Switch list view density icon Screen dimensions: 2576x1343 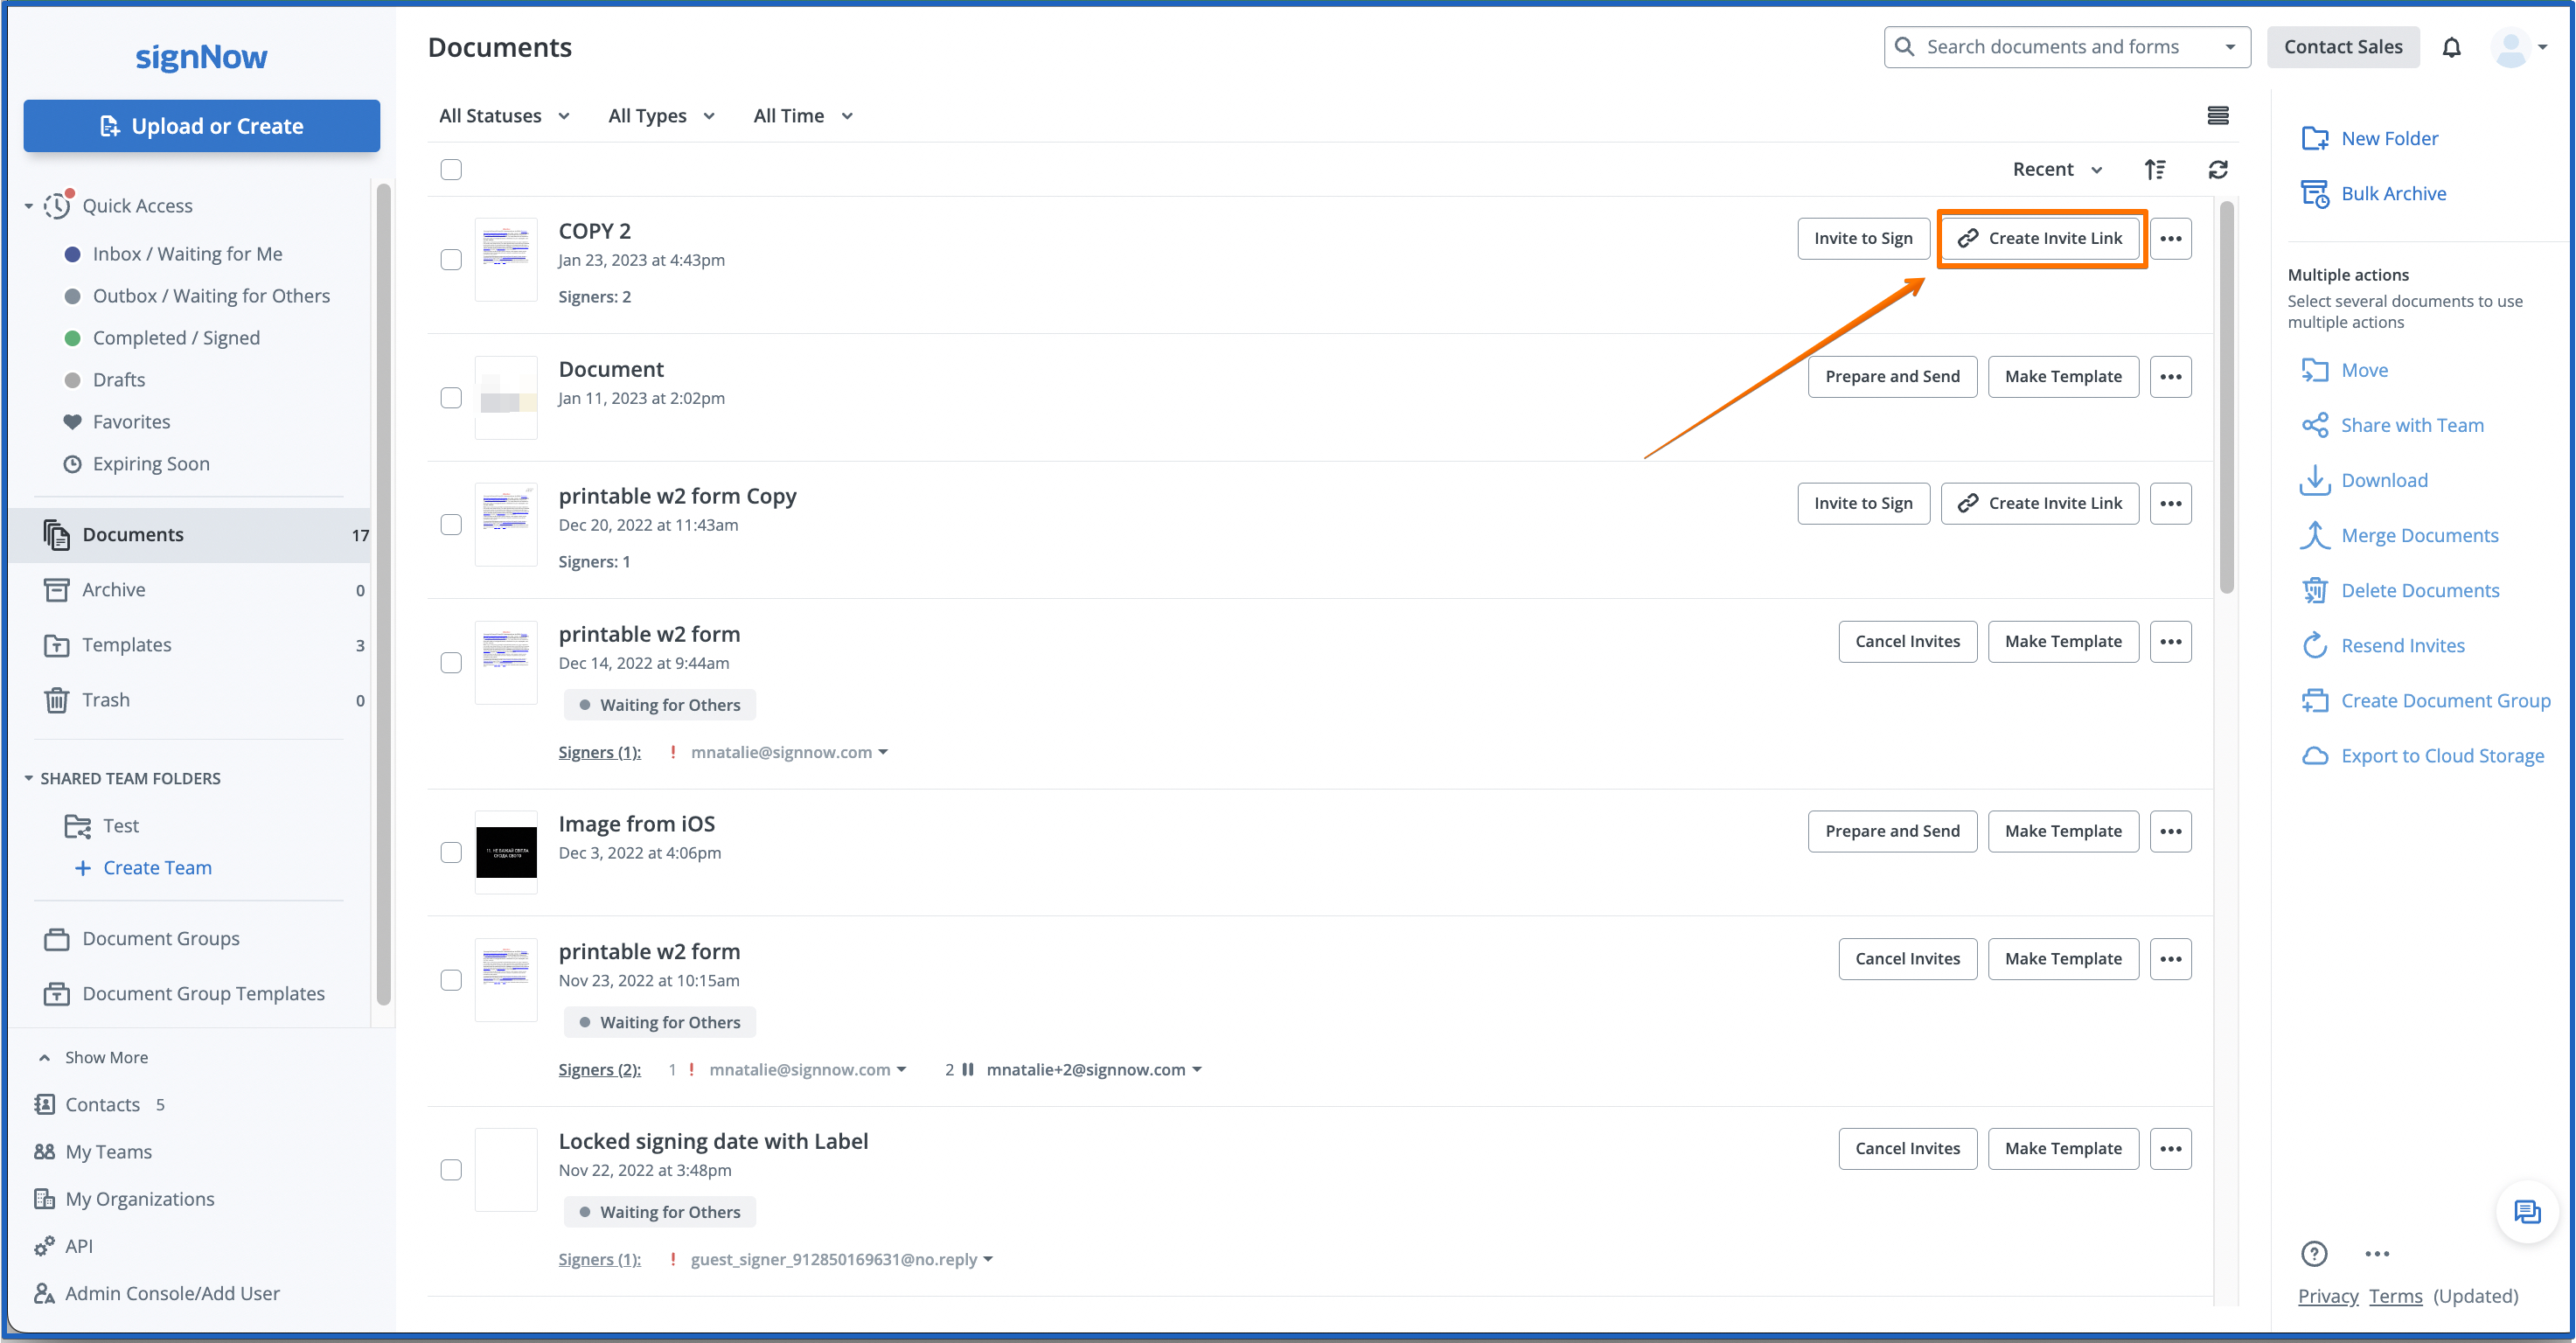tap(2217, 116)
